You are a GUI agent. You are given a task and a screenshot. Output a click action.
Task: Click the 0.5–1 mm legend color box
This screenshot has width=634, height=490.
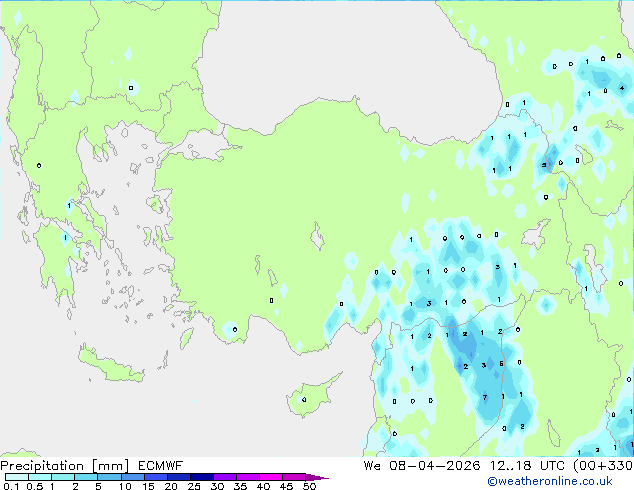coord(40,477)
